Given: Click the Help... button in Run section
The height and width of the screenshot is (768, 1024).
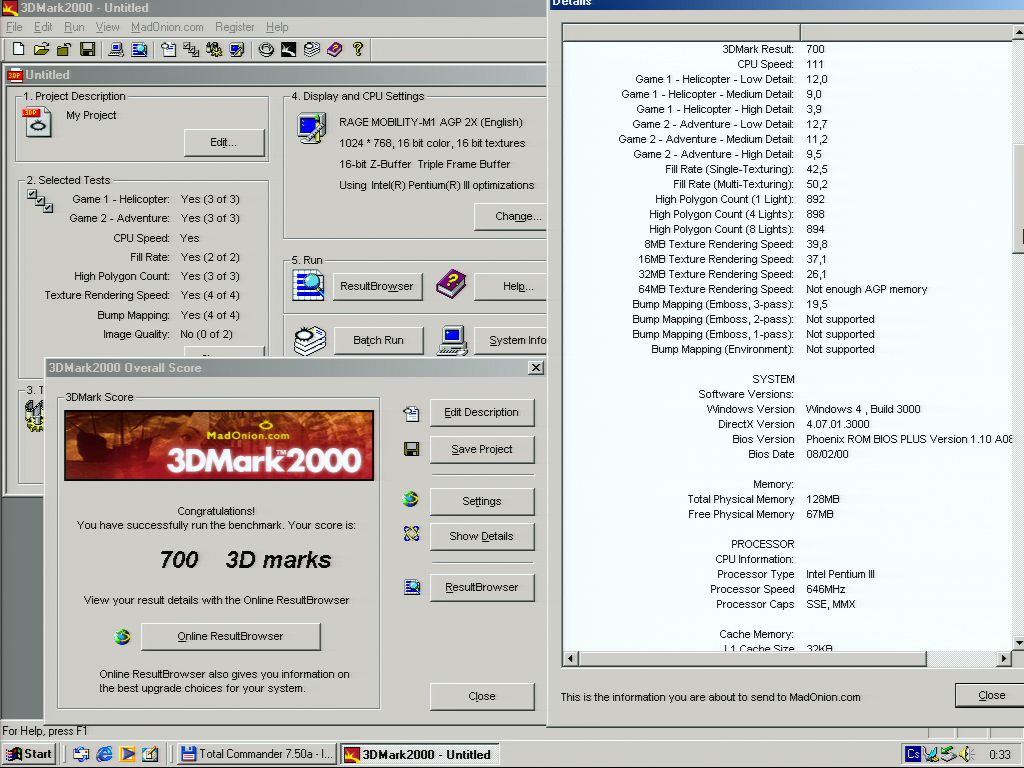Looking at the screenshot, I should point(511,286).
